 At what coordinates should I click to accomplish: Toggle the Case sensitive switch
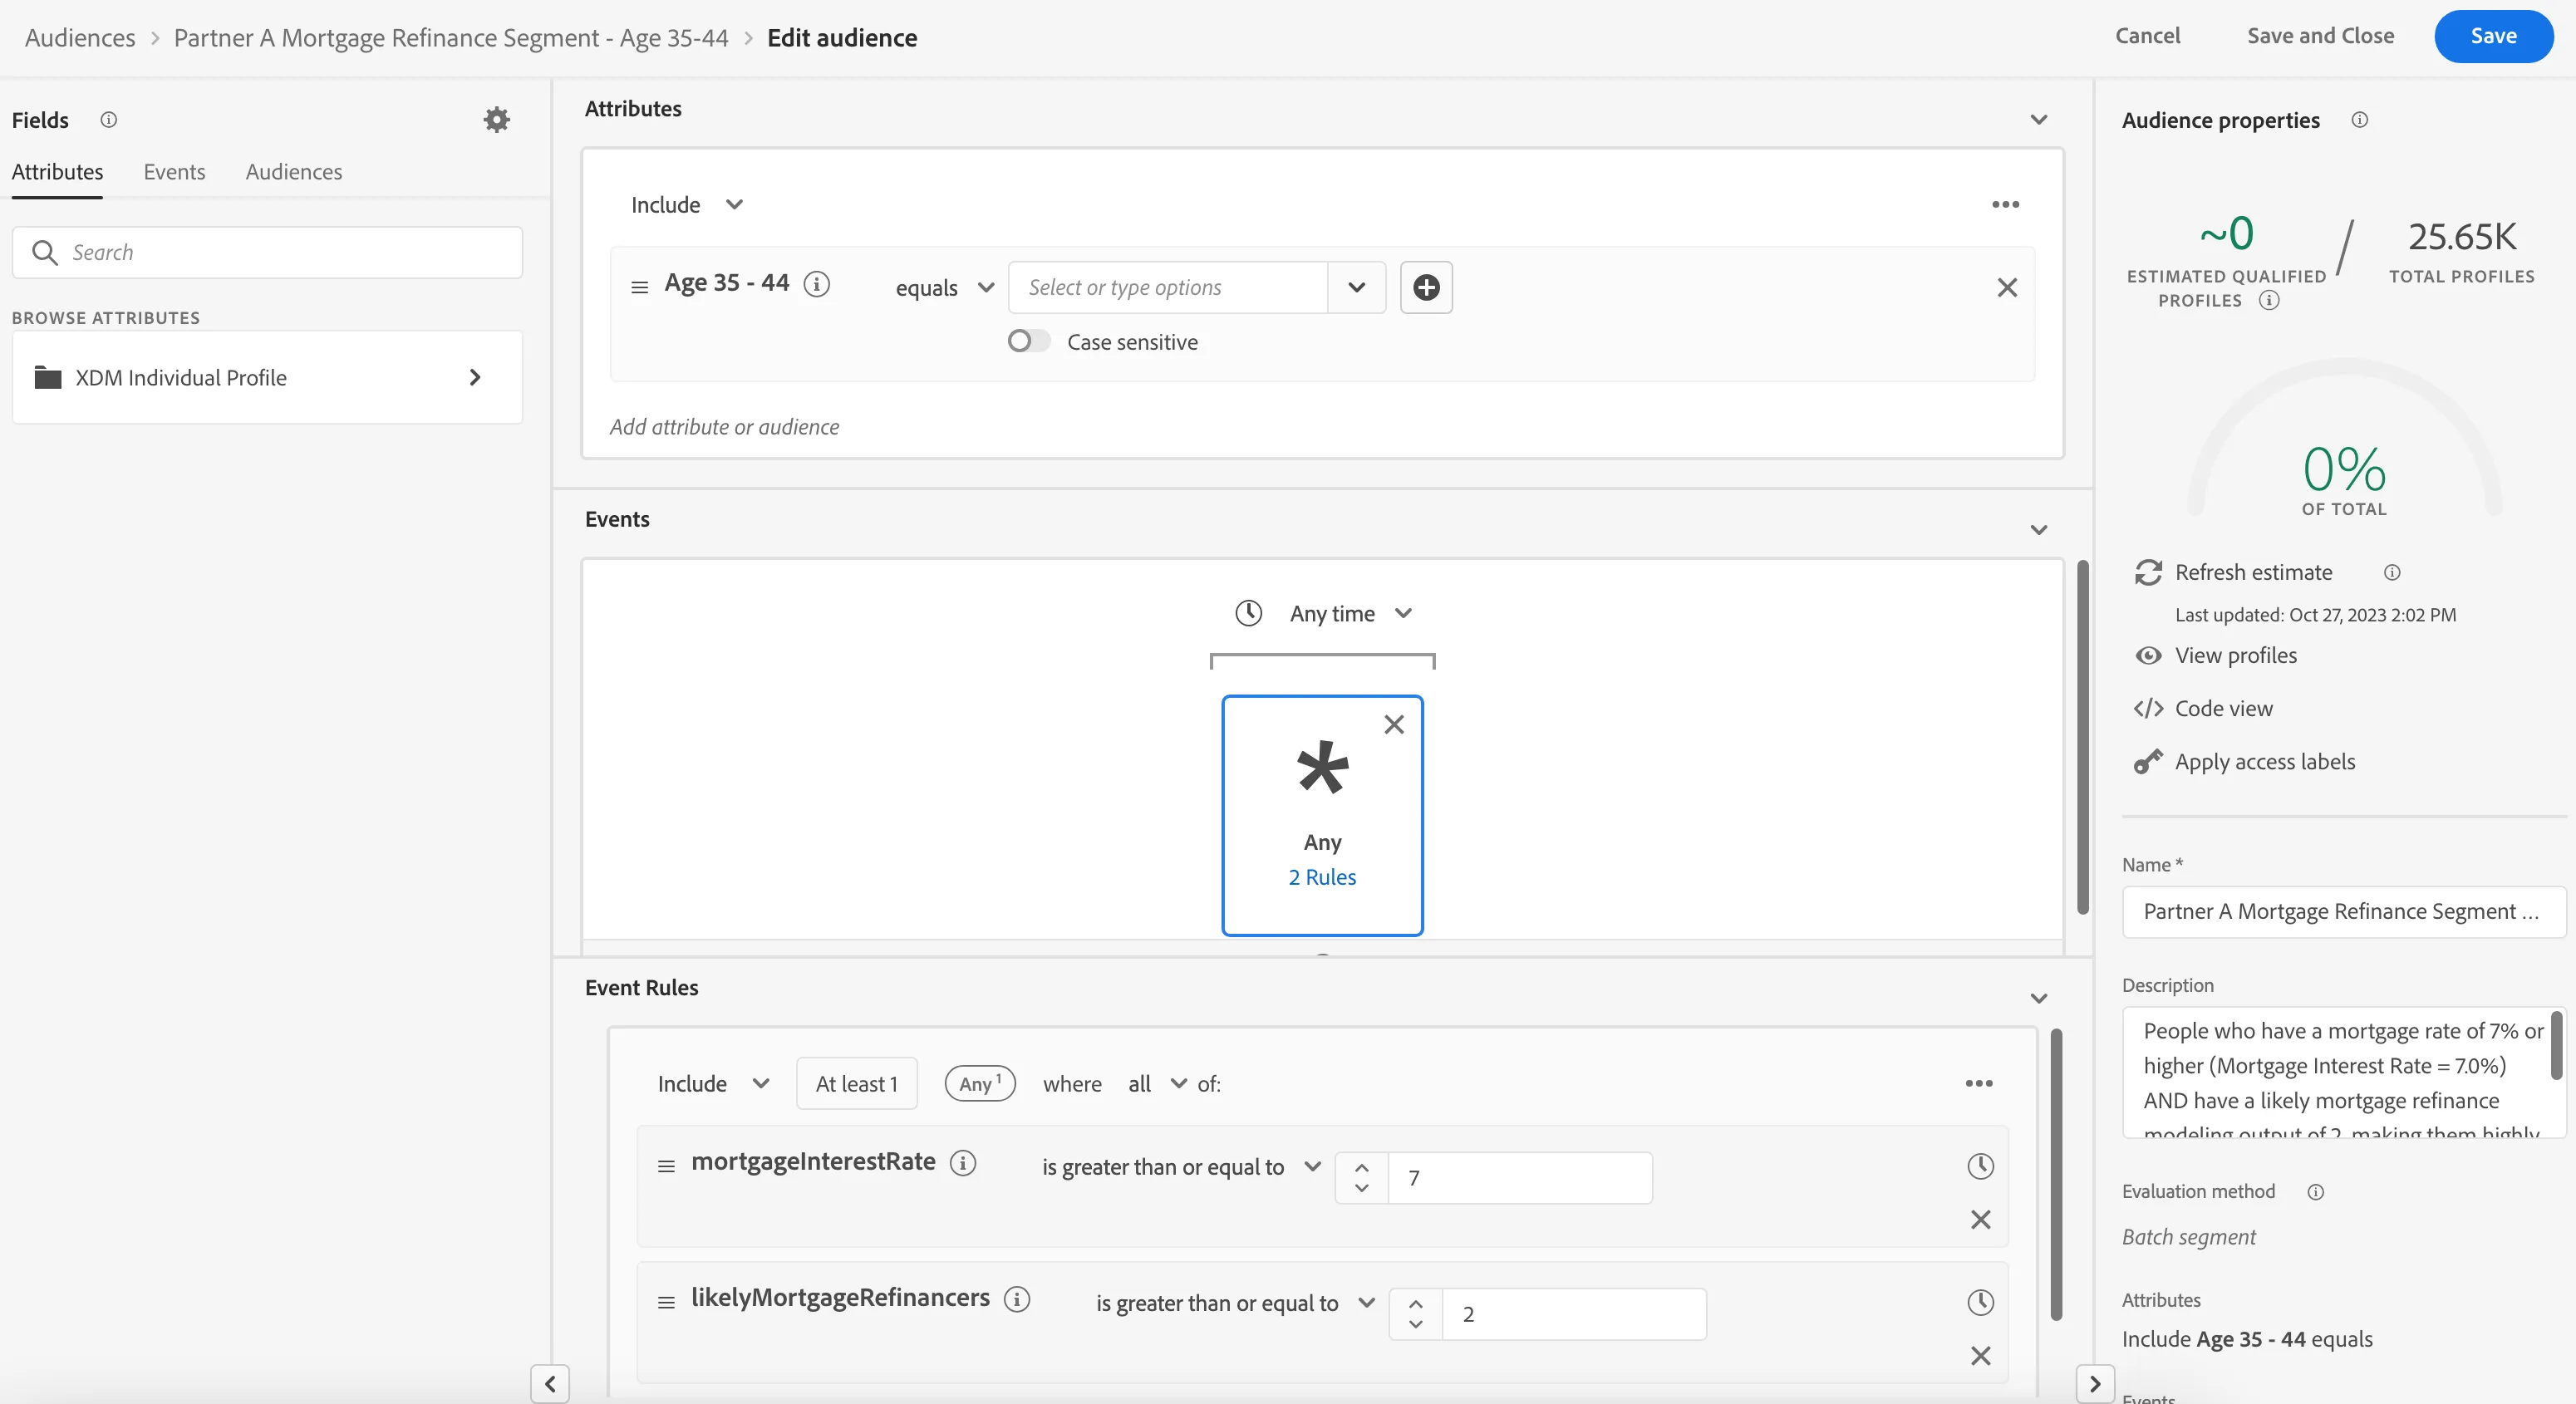pos(1028,342)
